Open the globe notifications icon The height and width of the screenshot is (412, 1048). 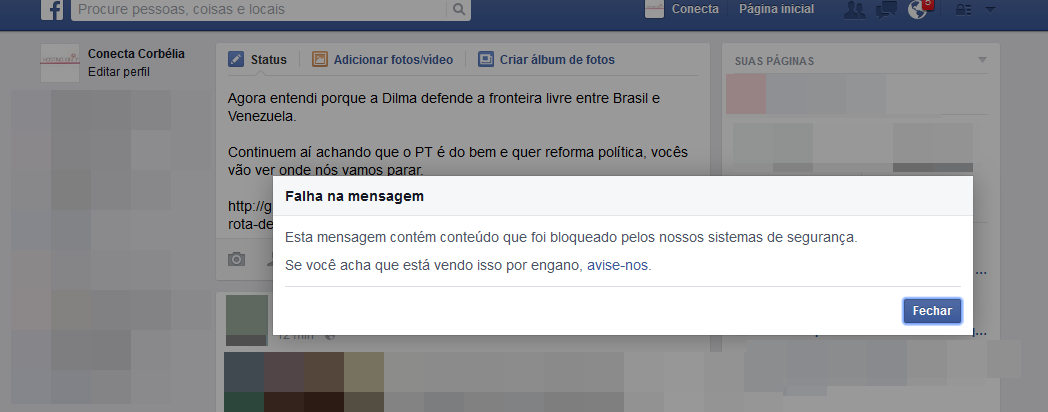[919, 9]
